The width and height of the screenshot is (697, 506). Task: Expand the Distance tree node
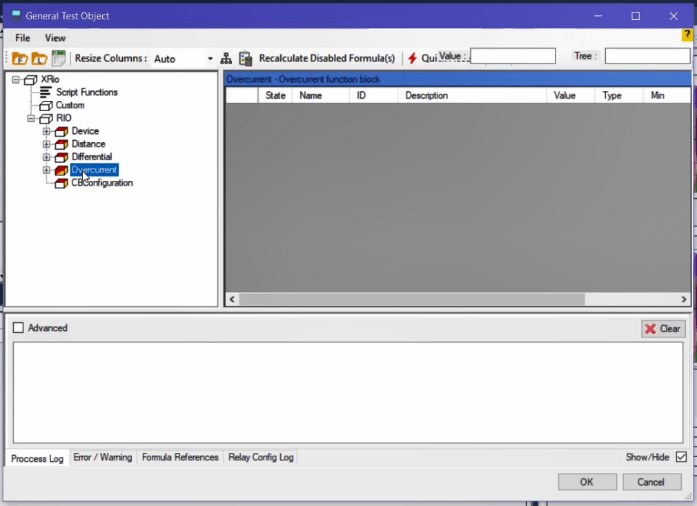[46, 144]
